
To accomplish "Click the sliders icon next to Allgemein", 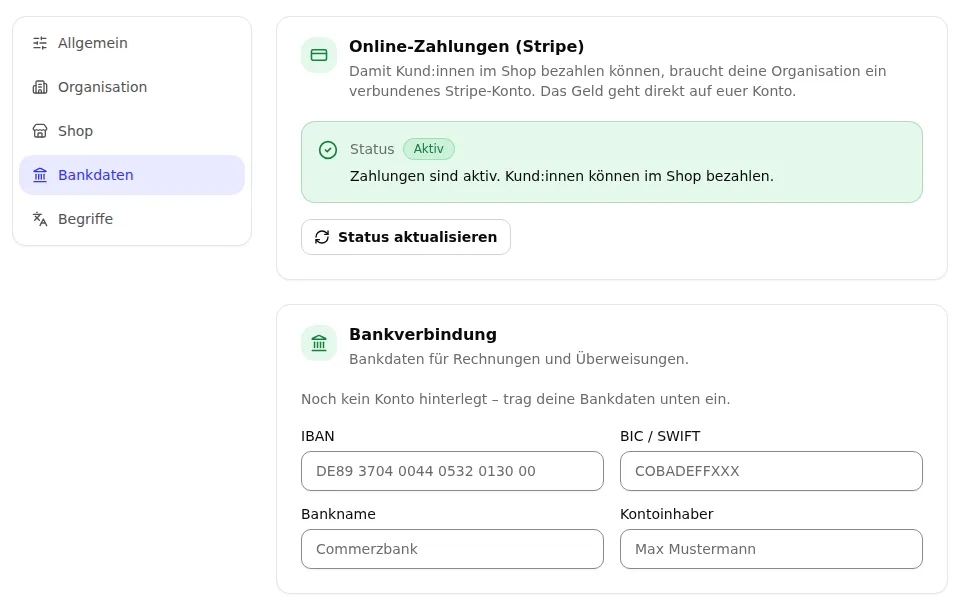I will [40, 43].
